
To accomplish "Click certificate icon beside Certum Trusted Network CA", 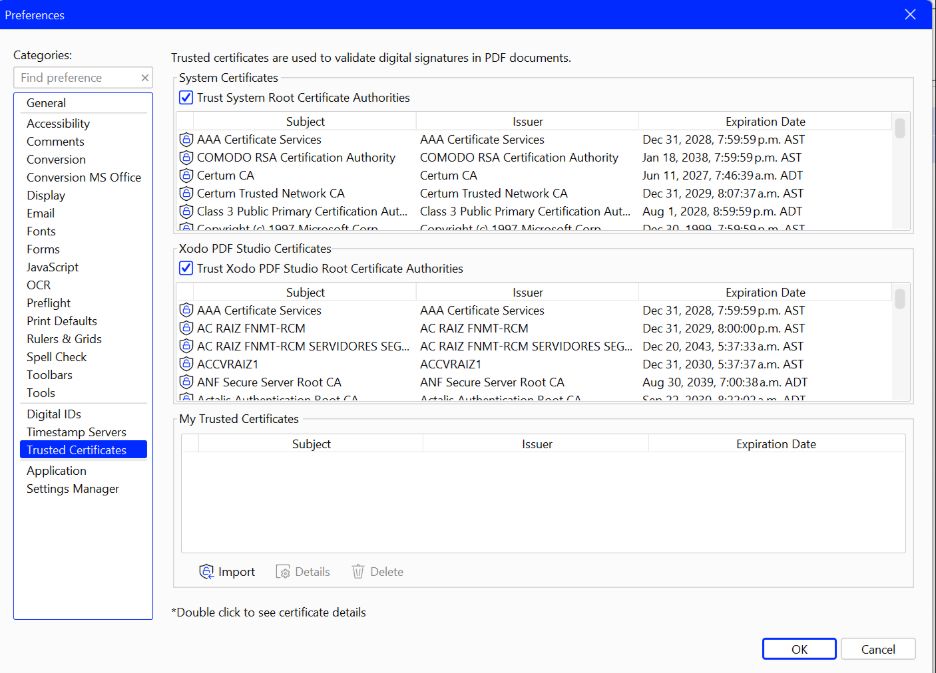I will pos(186,193).
